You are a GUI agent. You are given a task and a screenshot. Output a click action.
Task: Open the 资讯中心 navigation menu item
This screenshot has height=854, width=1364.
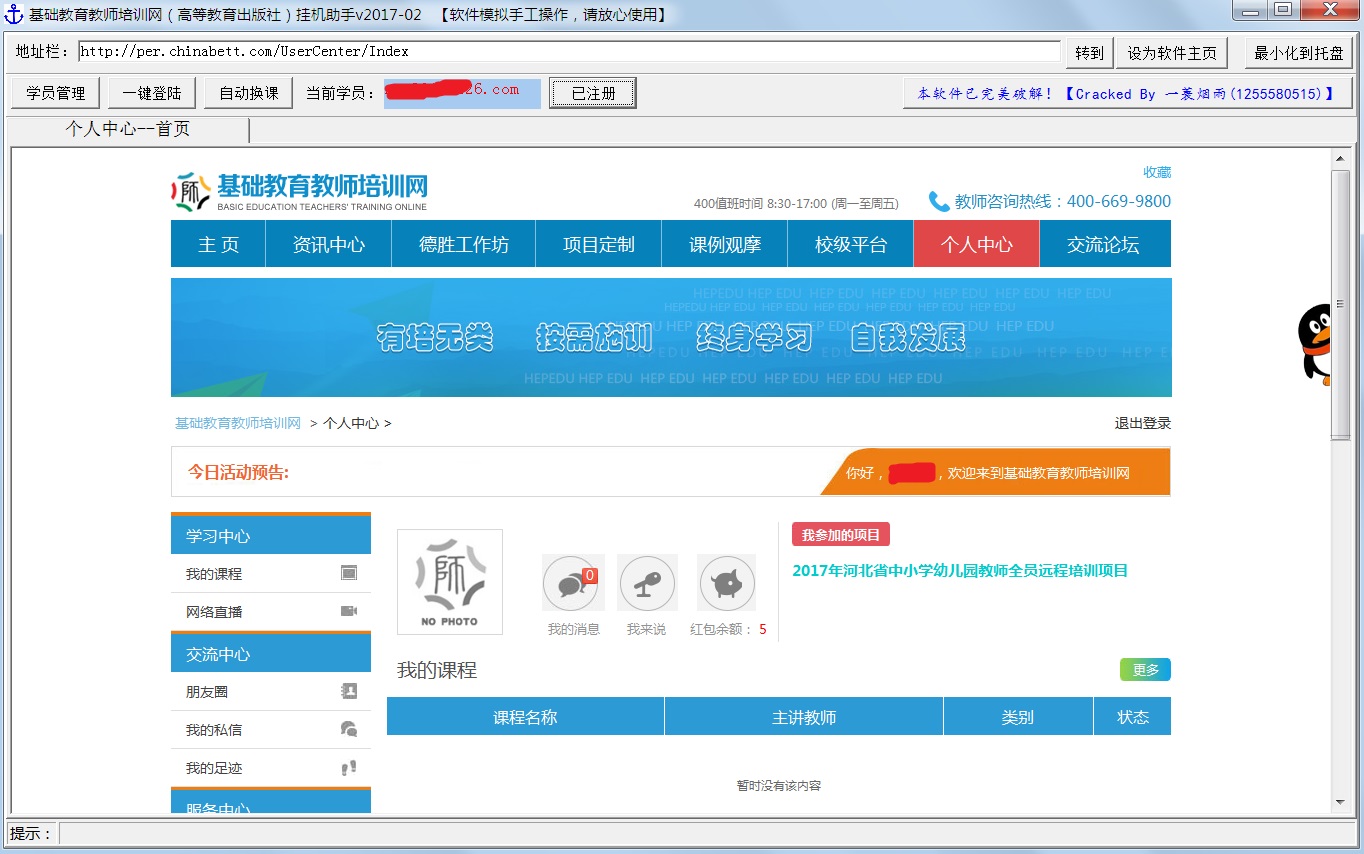tap(328, 244)
